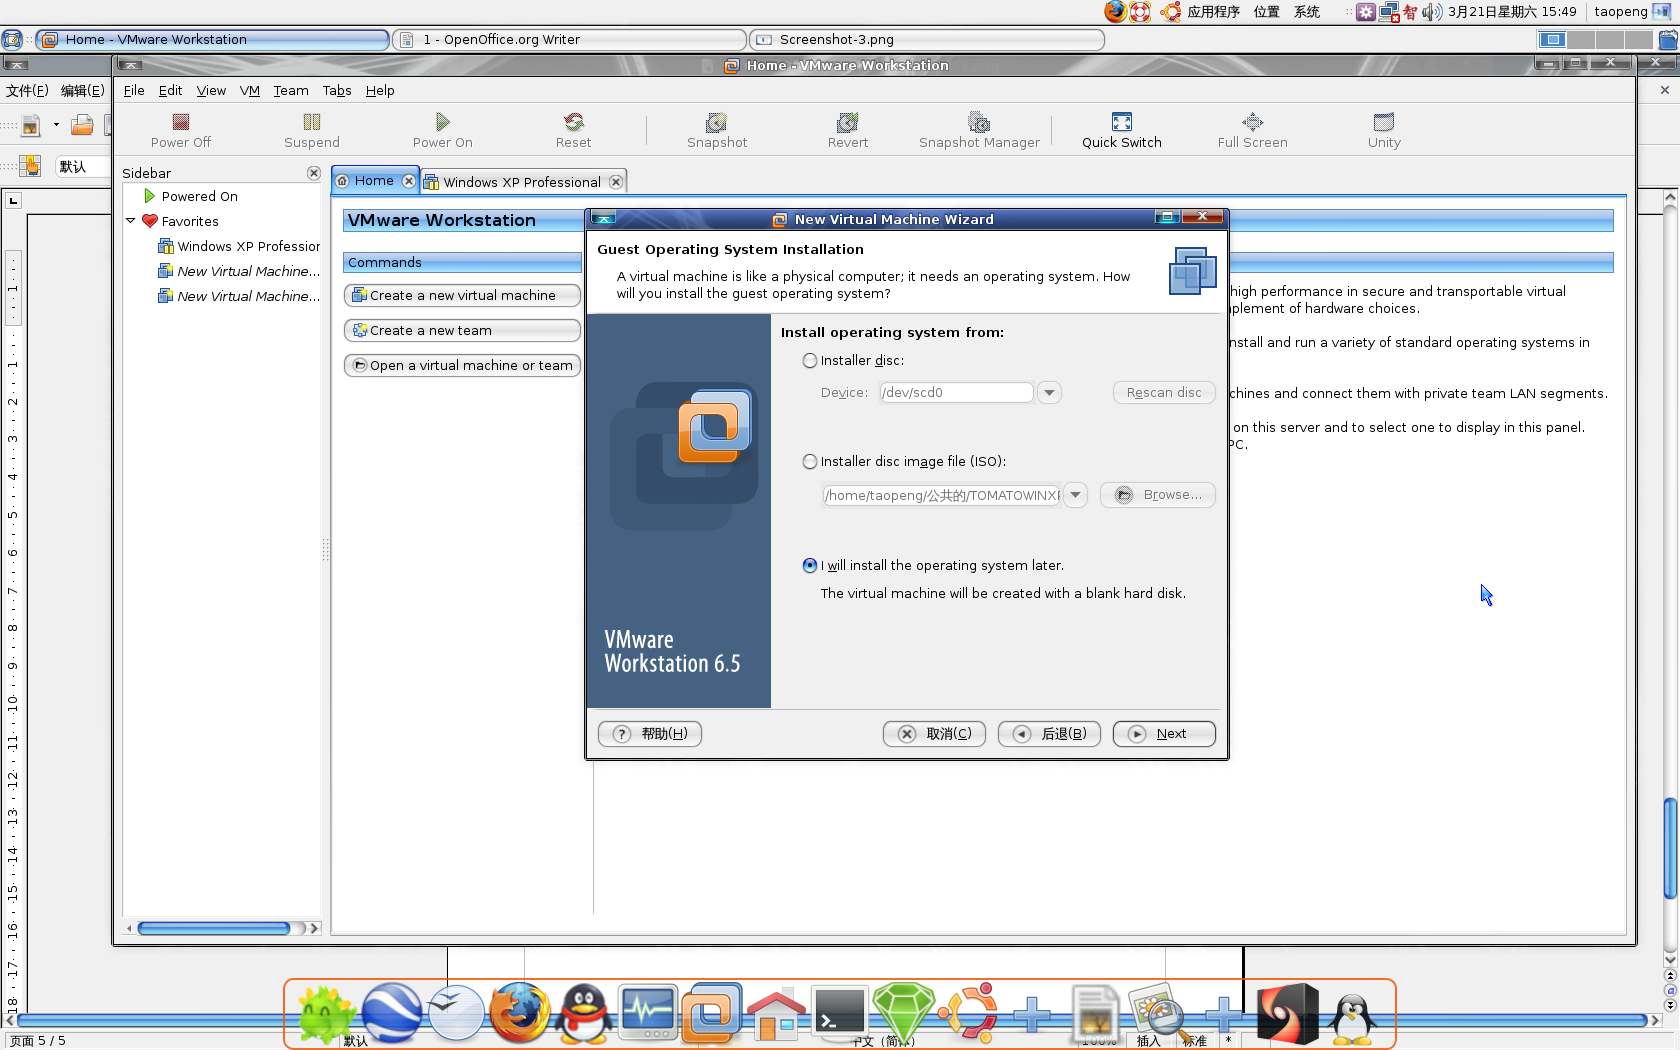Image resolution: width=1680 pixels, height=1050 pixels.
Task: Open the 系统 system menu
Action: (x=1307, y=12)
